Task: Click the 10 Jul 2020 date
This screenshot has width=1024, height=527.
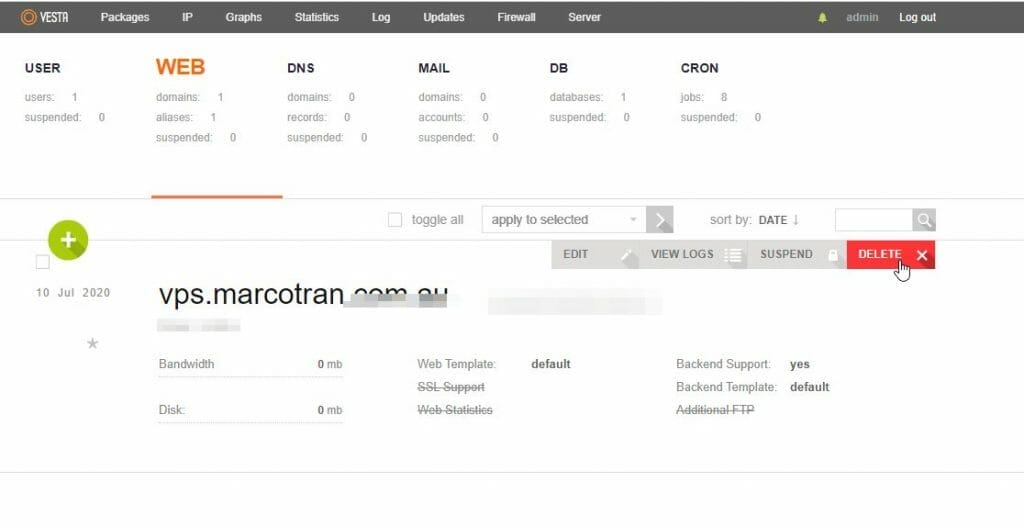Action: point(73,293)
